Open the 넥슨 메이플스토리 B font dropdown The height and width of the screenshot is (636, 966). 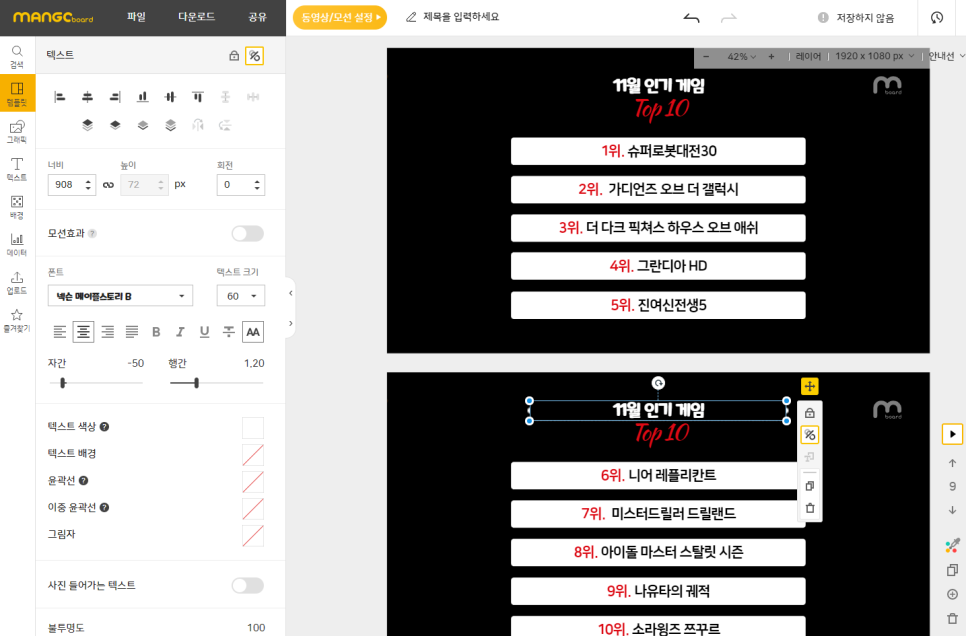(x=120, y=296)
